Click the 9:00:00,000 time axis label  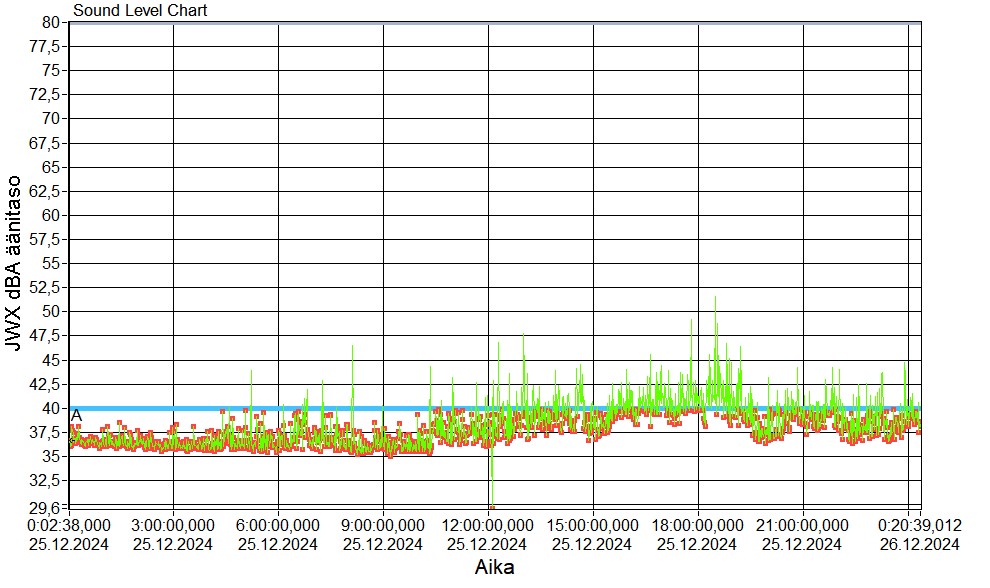(x=384, y=525)
